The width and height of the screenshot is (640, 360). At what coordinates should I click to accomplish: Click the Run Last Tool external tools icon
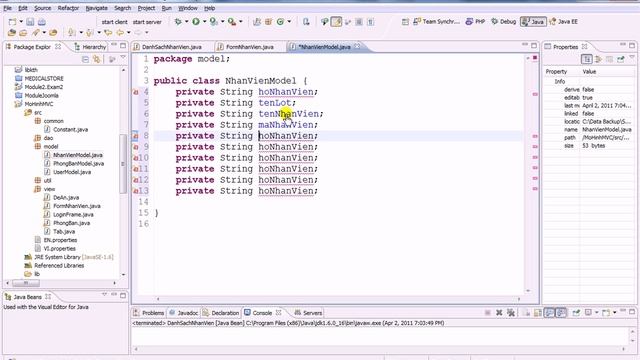(x=231, y=22)
